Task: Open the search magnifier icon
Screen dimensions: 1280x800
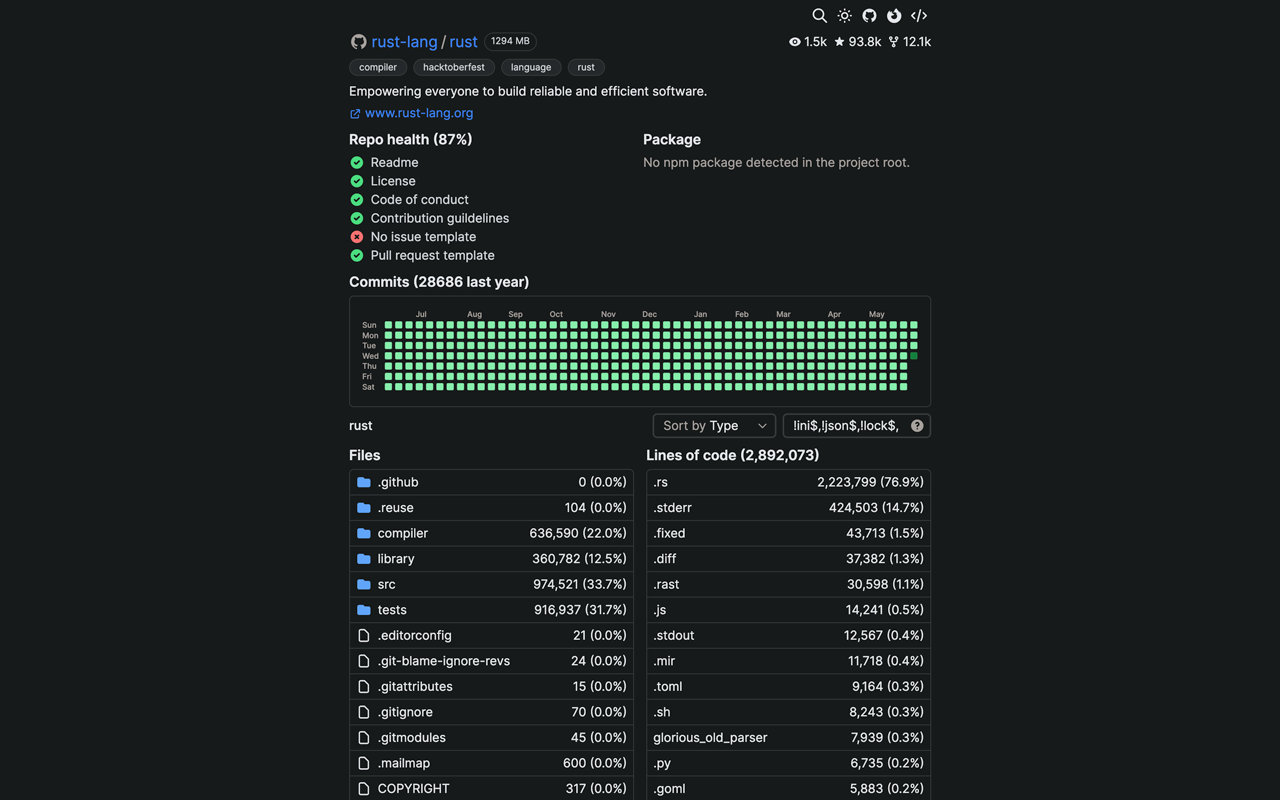Action: pos(820,16)
